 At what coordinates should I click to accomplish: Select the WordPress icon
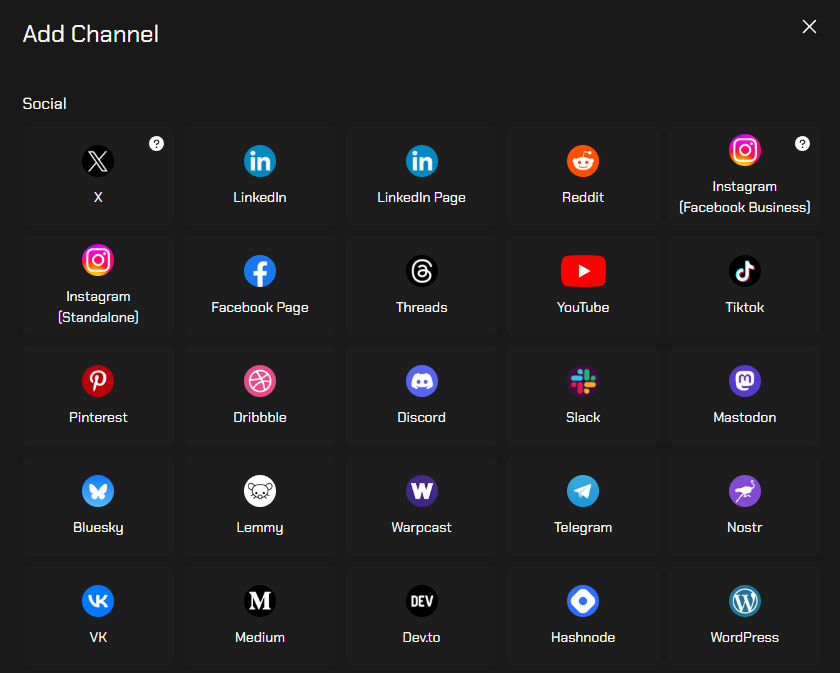coord(744,601)
